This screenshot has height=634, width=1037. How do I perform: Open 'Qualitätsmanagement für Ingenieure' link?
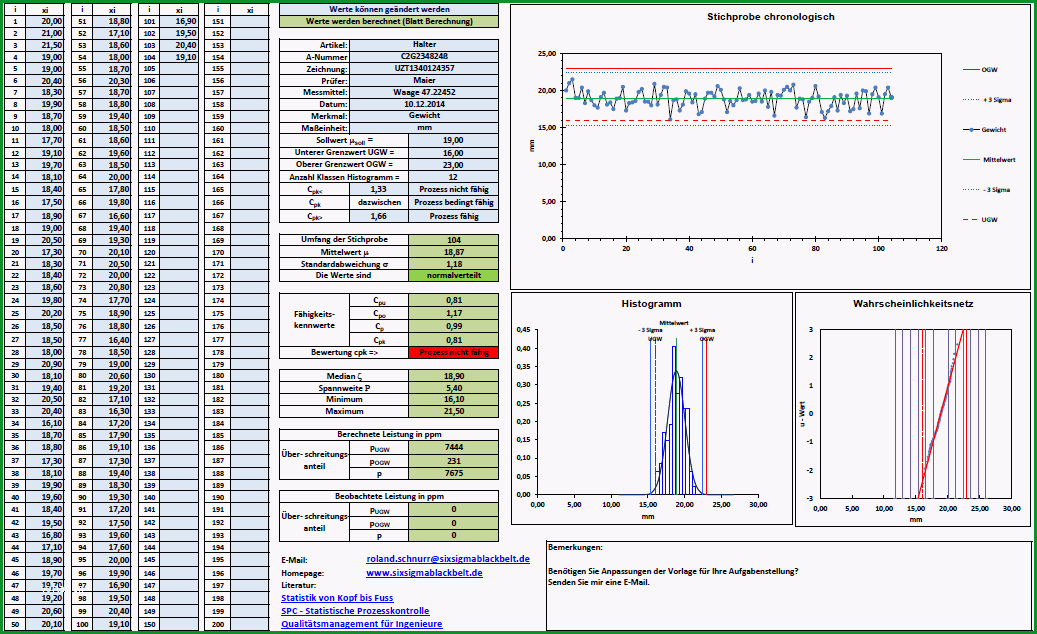click(x=362, y=624)
